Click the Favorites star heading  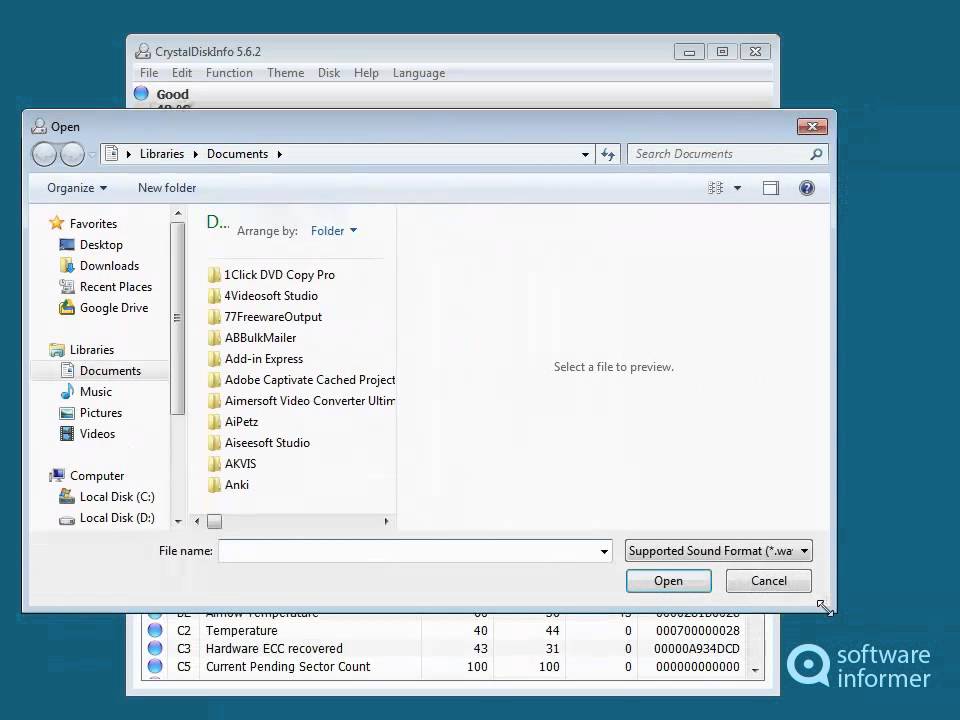(83, 223)
